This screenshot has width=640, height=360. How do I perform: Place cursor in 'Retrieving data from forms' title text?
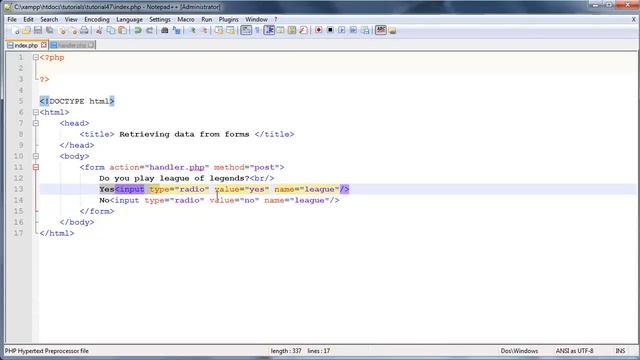click(x=184, y=134)
